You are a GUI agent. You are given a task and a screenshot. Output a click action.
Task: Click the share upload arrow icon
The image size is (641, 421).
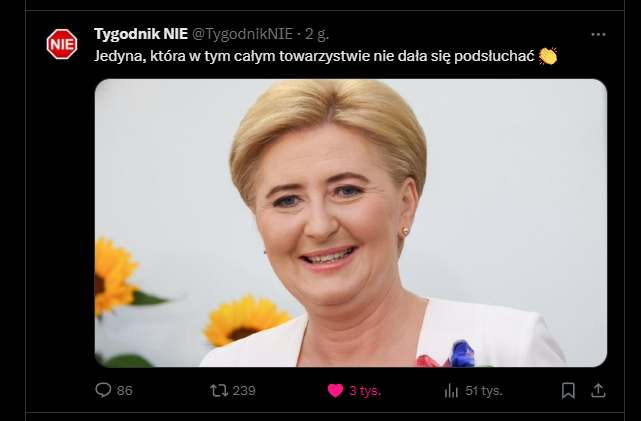[x=598, y=390]
